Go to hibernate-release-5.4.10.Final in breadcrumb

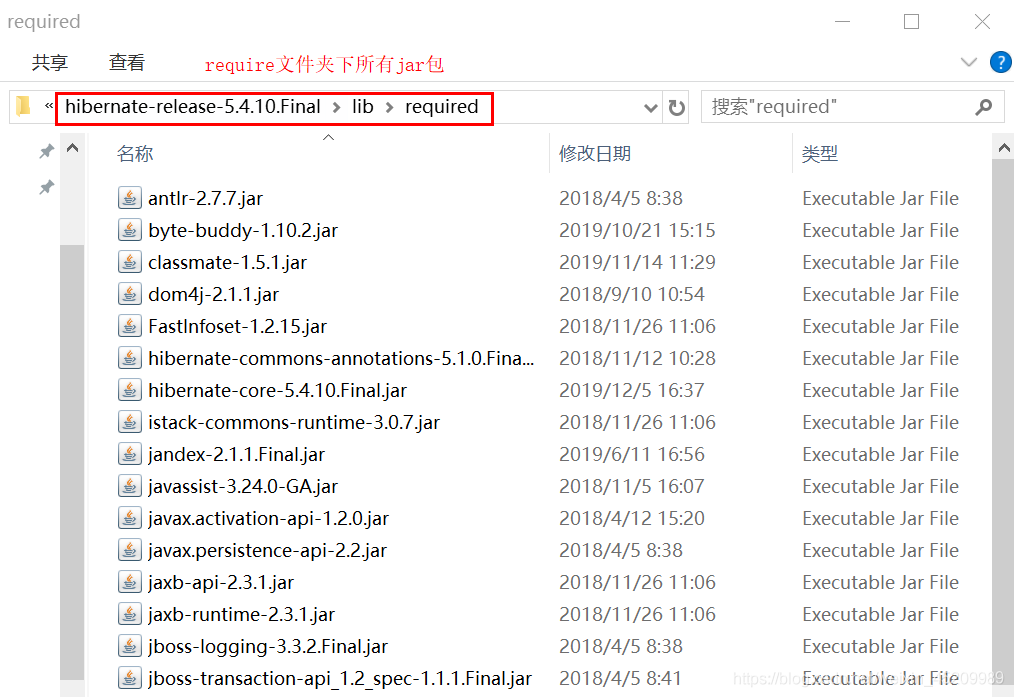click(193, 107)
